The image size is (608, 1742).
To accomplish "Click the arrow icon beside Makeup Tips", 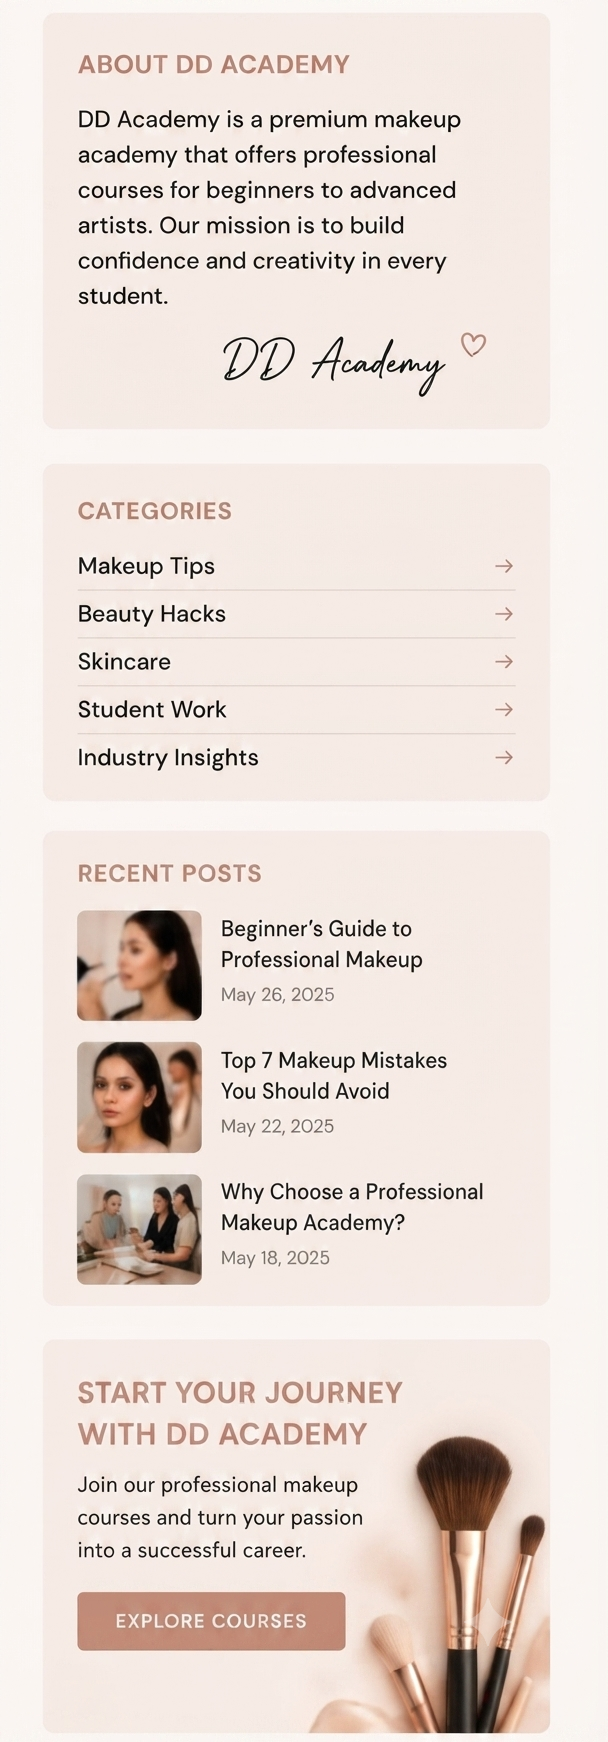I will click(504, 566).
